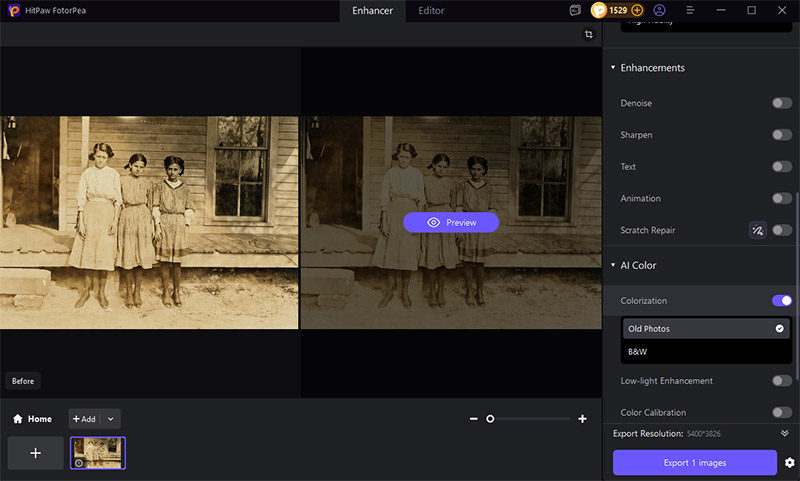Click the Denoise label
This screenshot has width=800, height=481.
tap(636, 103)
